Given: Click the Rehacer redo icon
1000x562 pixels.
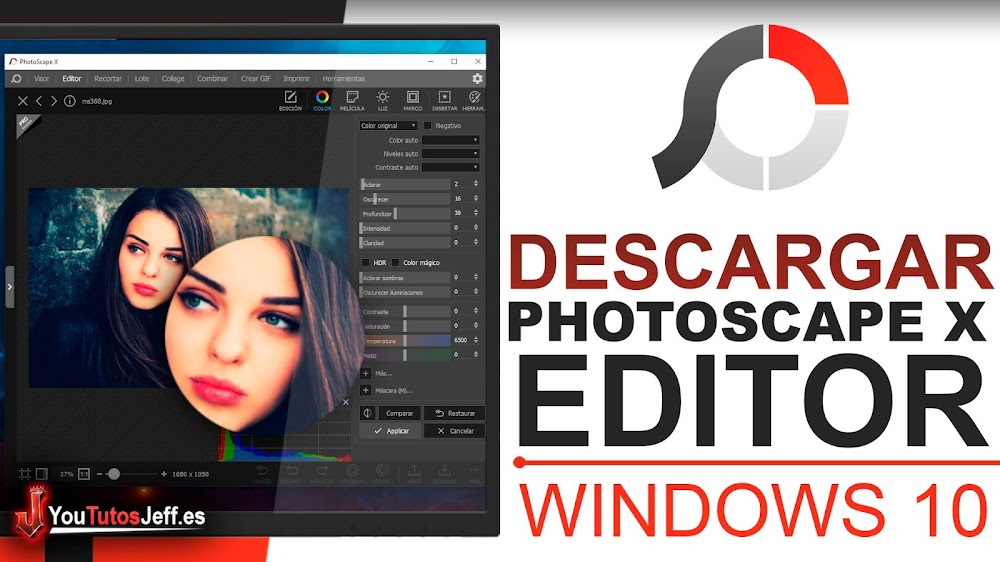Looking at the screenshot, I should click(321, 474).
